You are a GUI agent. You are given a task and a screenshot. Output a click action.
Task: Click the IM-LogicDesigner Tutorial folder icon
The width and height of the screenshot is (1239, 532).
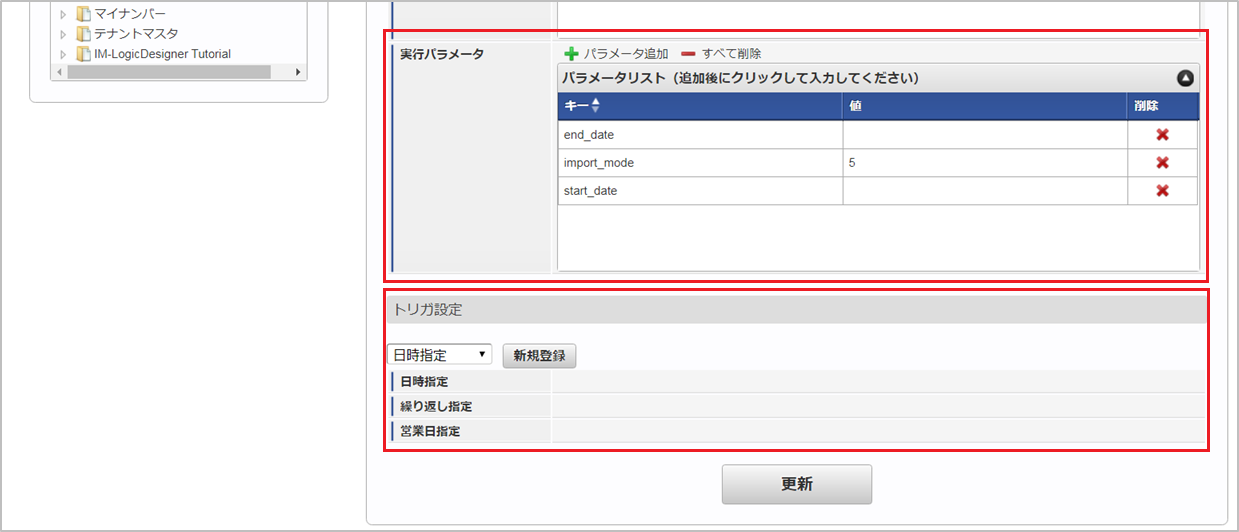pos(84,54)
